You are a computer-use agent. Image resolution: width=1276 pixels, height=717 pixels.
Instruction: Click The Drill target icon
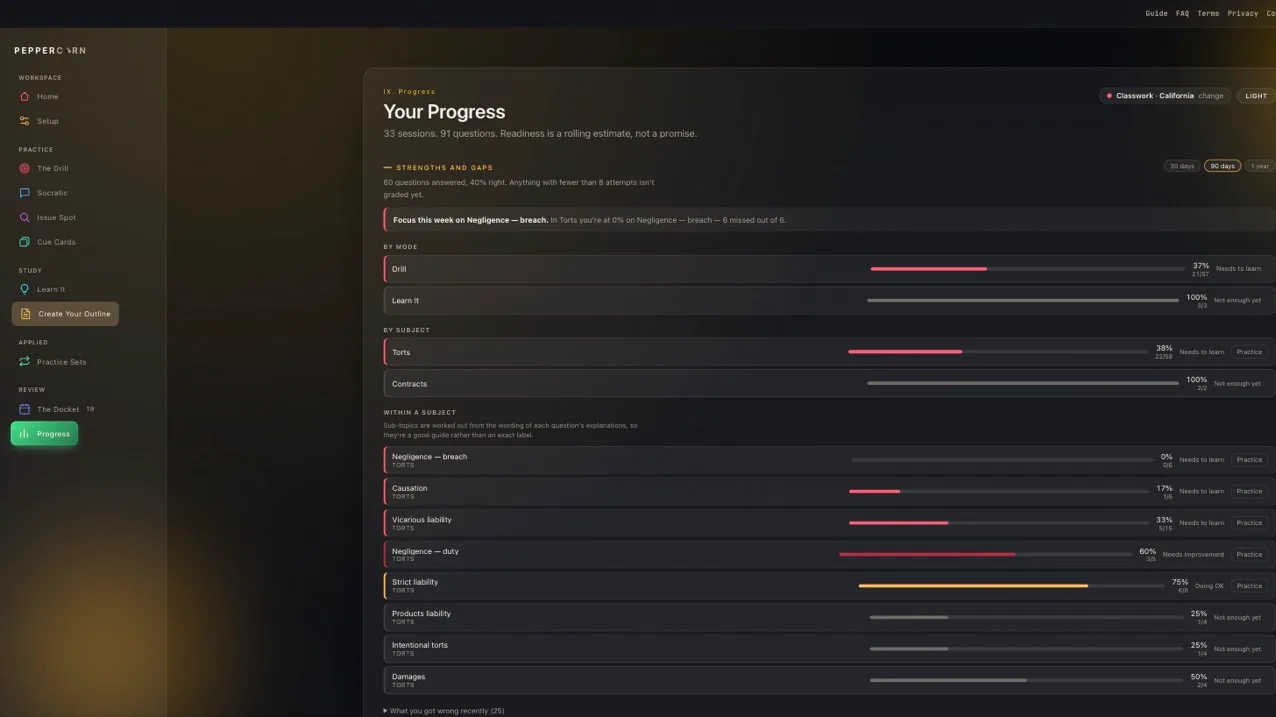tap(24, 169)
